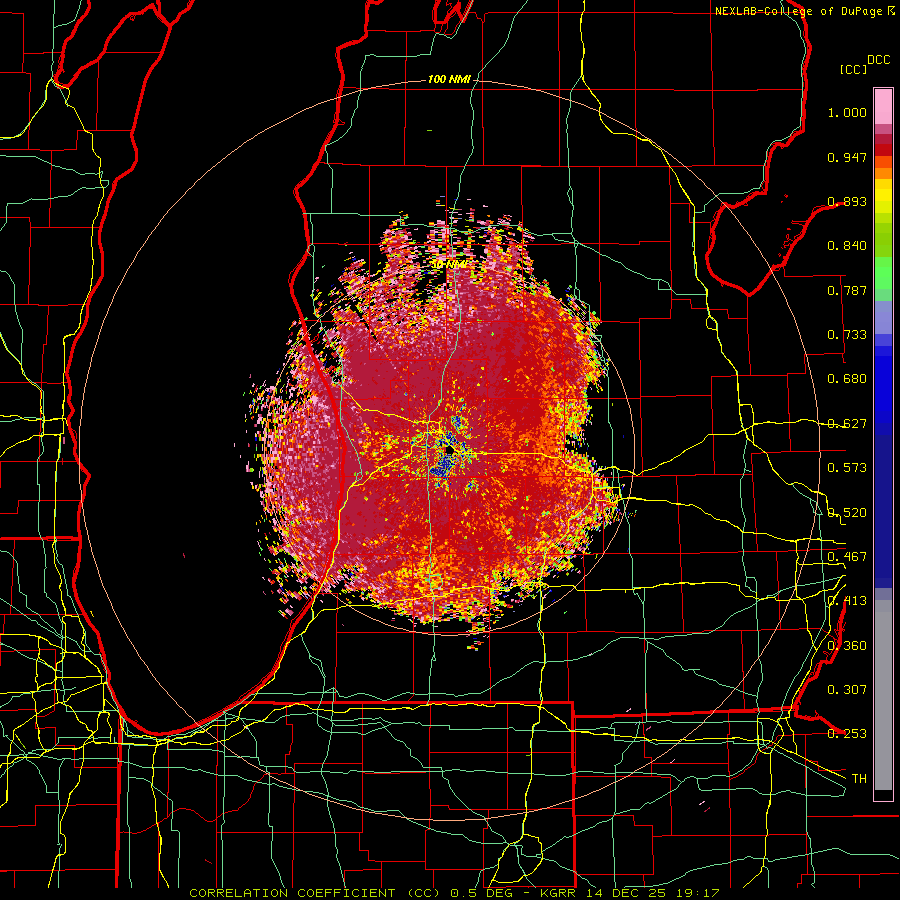The height and width of the screenshot is (900, 900).
Task: Click the 0.733 legend value
Action: 847,335
